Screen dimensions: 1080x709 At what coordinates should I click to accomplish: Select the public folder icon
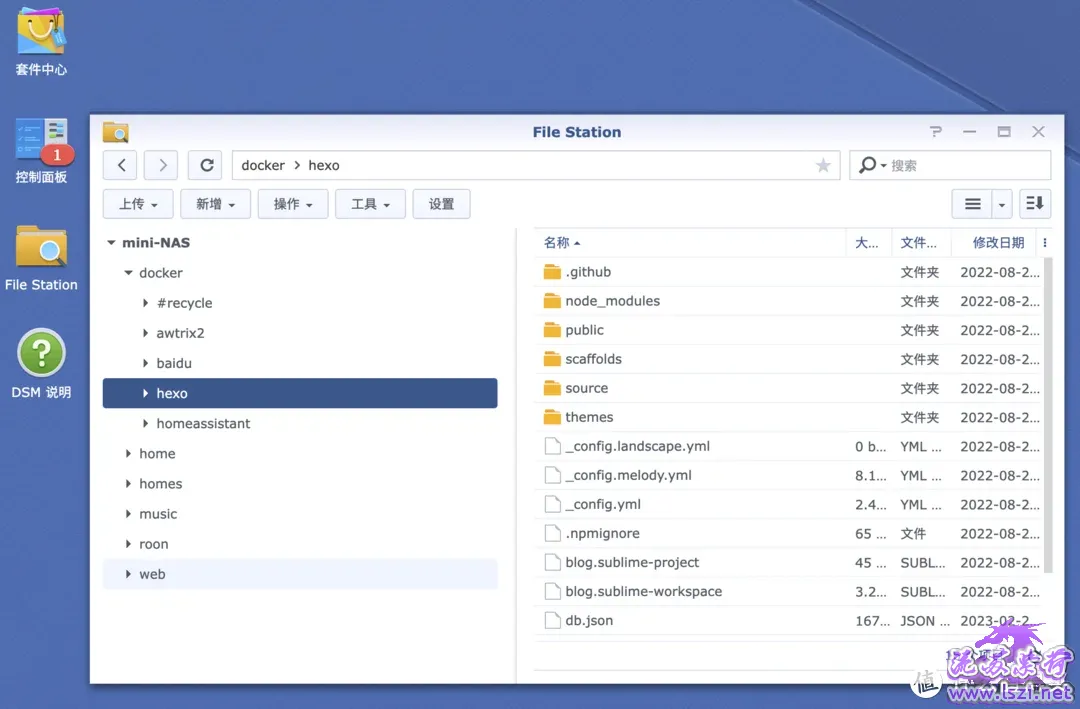[552, 330]
